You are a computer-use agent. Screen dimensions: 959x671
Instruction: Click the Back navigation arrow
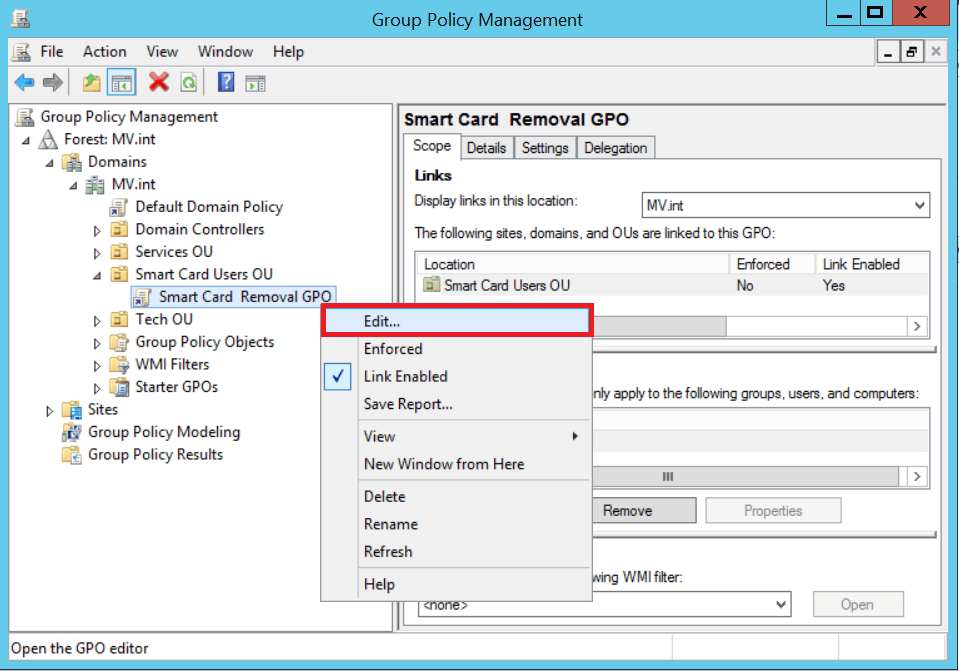22,81
